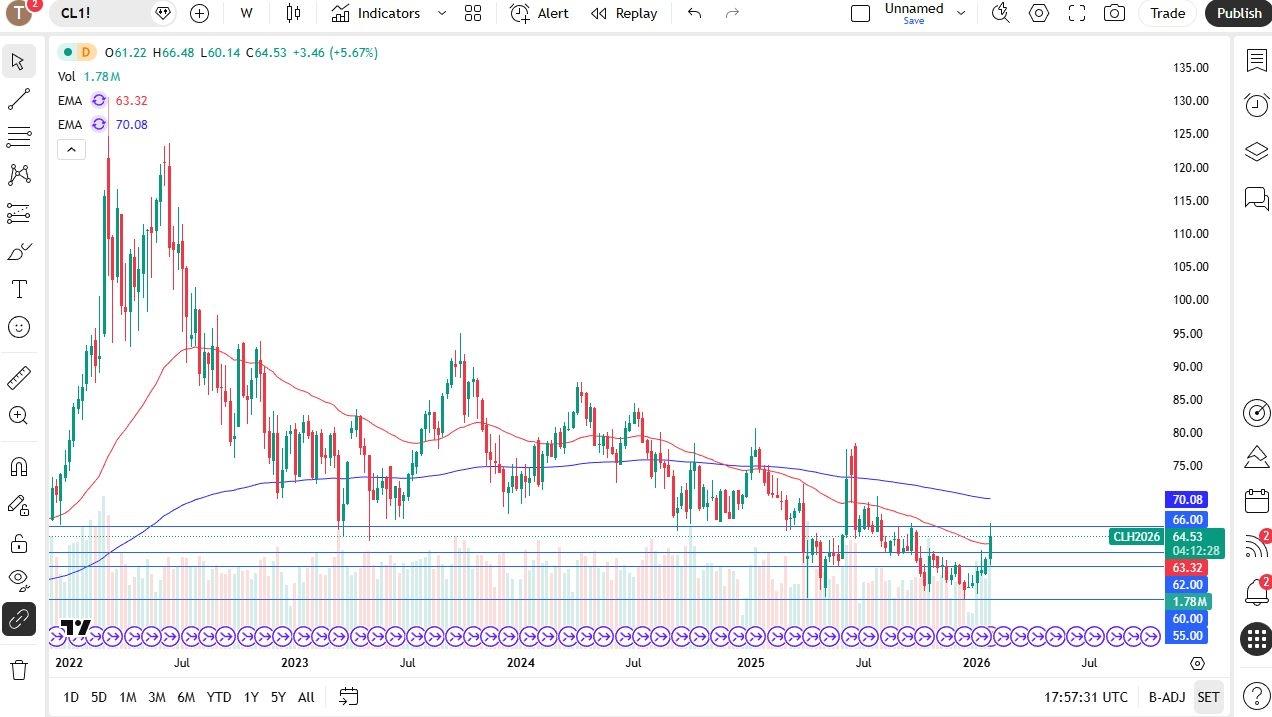Toggle Magnet mode in the drawing toolbar
The image size is (1272, 717).
tap(18, 466)
